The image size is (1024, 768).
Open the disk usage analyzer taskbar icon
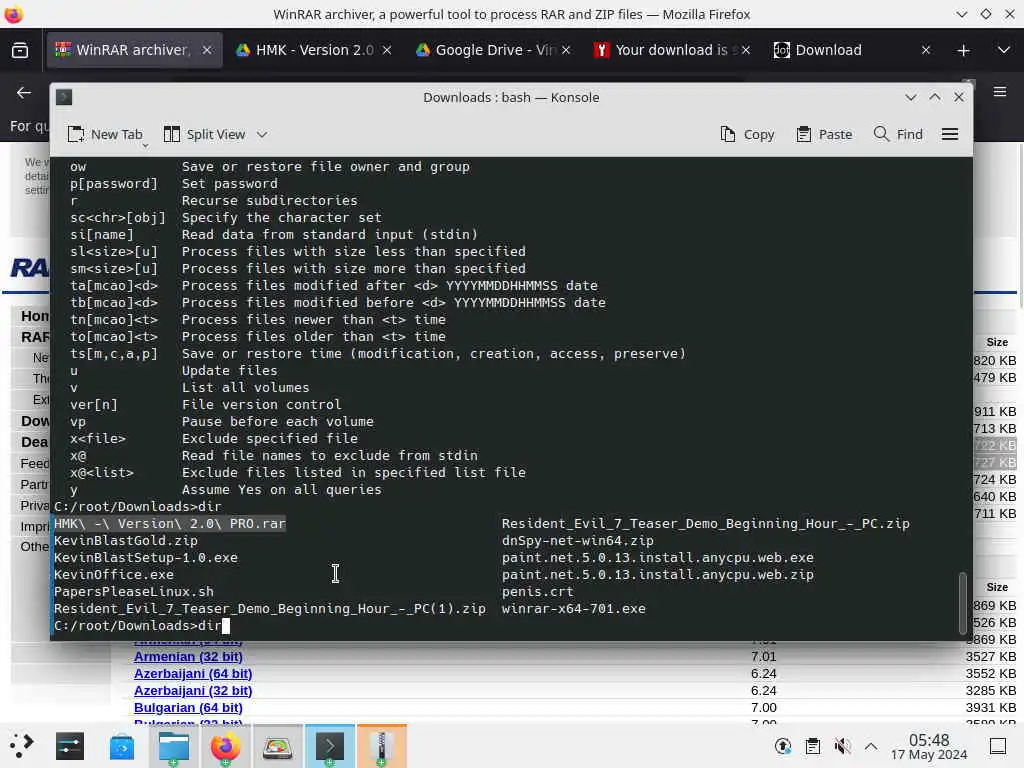[278, 746]
